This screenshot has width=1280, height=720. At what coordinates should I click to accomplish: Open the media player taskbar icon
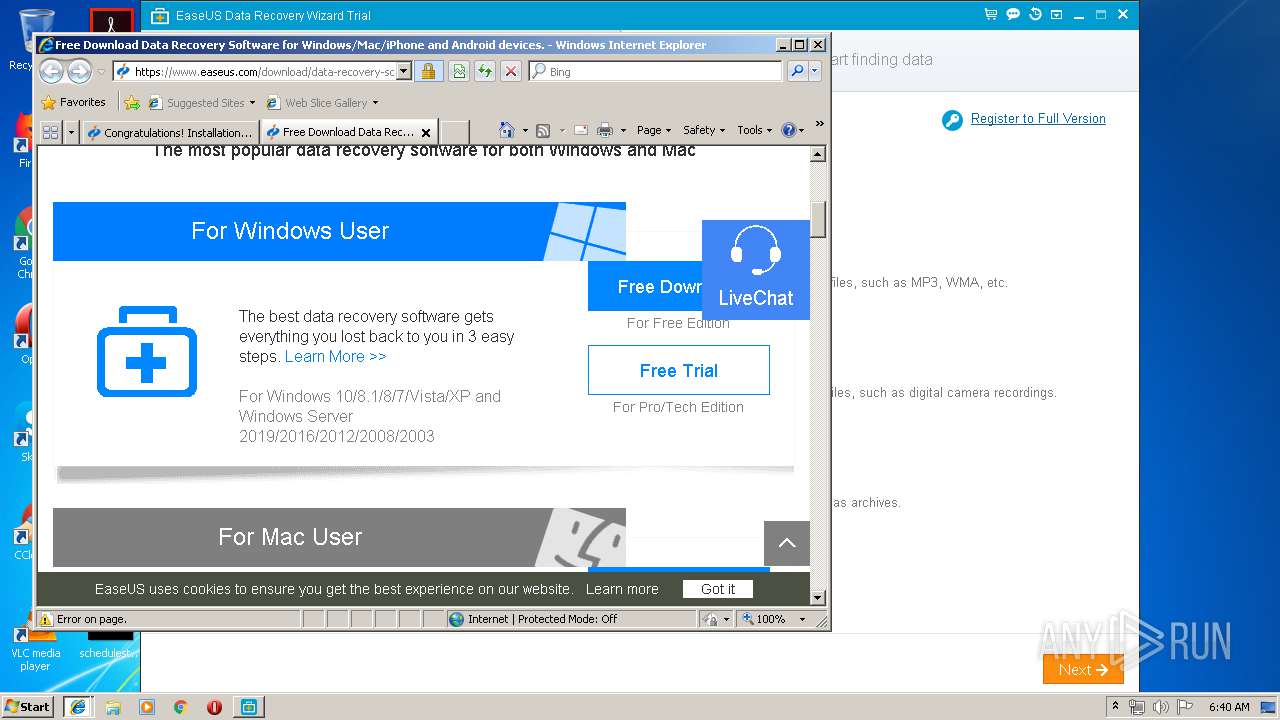click(147, 707)
